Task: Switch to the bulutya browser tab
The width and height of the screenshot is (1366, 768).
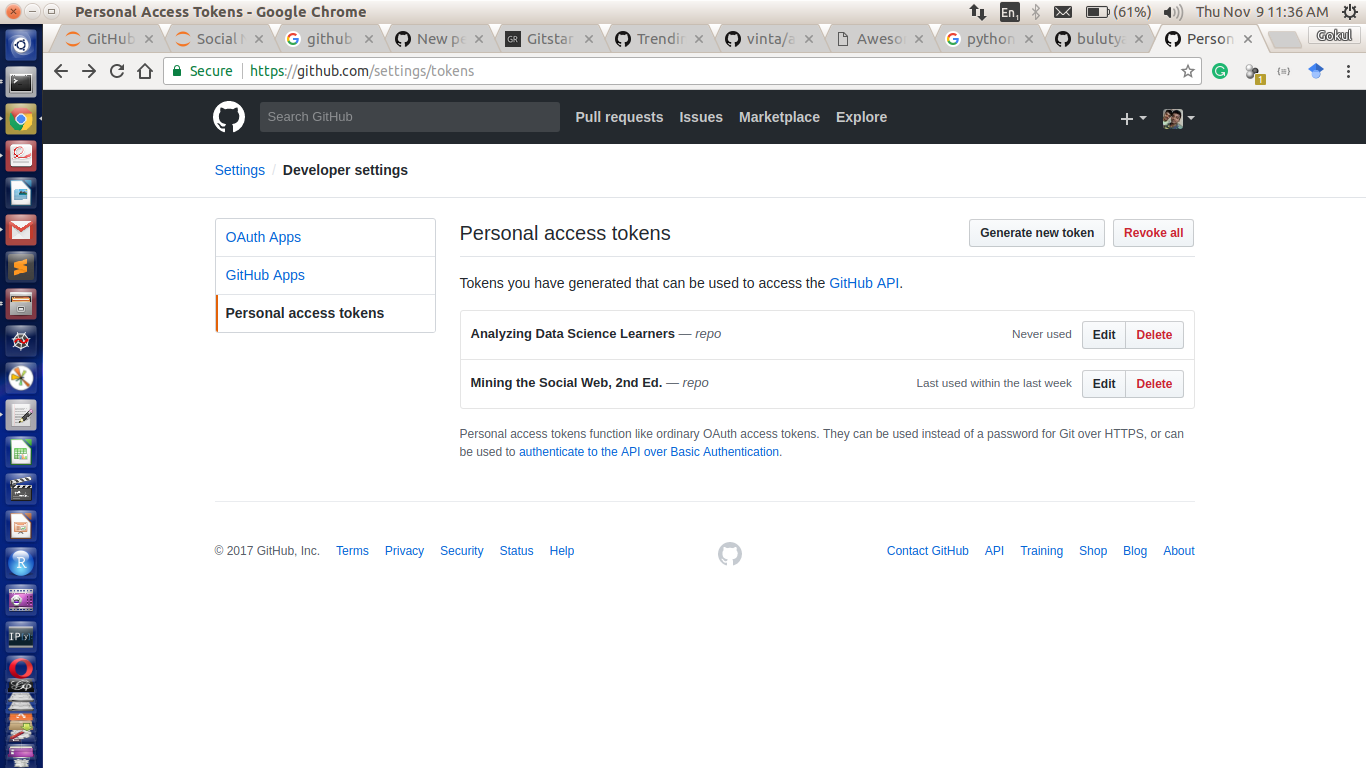Action: click(1098, 39)
